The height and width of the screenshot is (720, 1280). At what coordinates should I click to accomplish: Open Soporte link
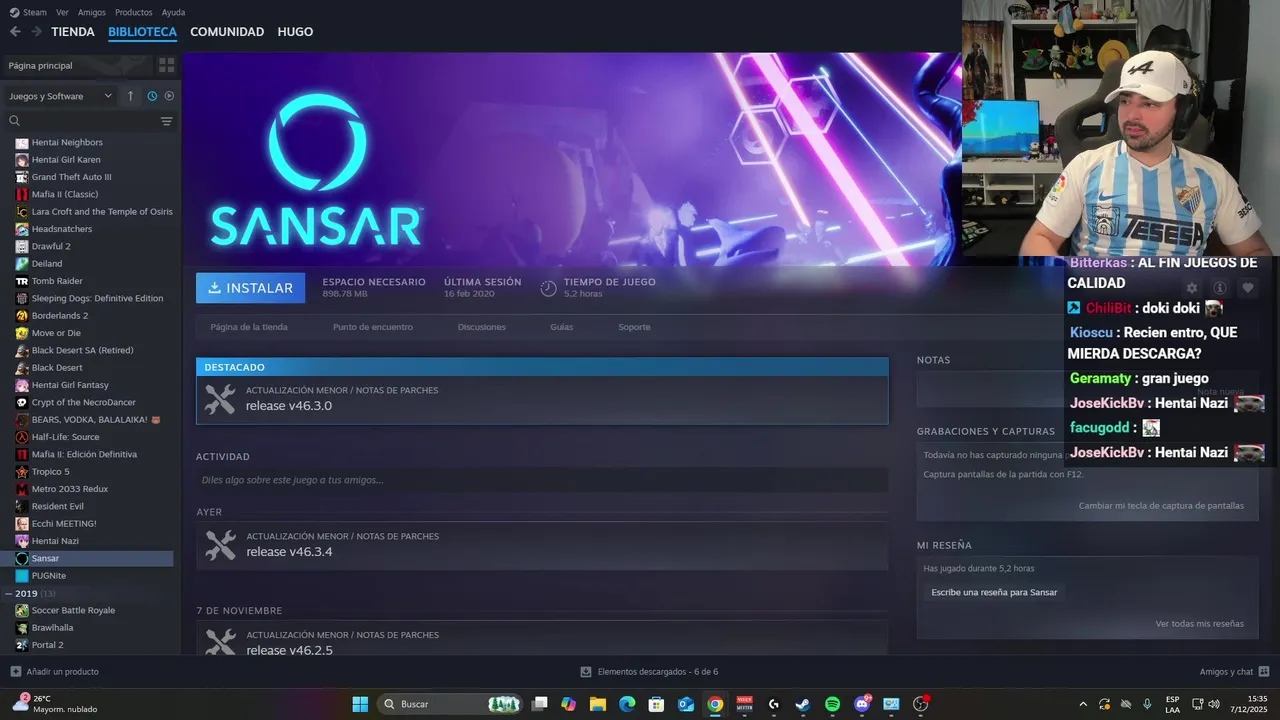(x=634, y=327)
